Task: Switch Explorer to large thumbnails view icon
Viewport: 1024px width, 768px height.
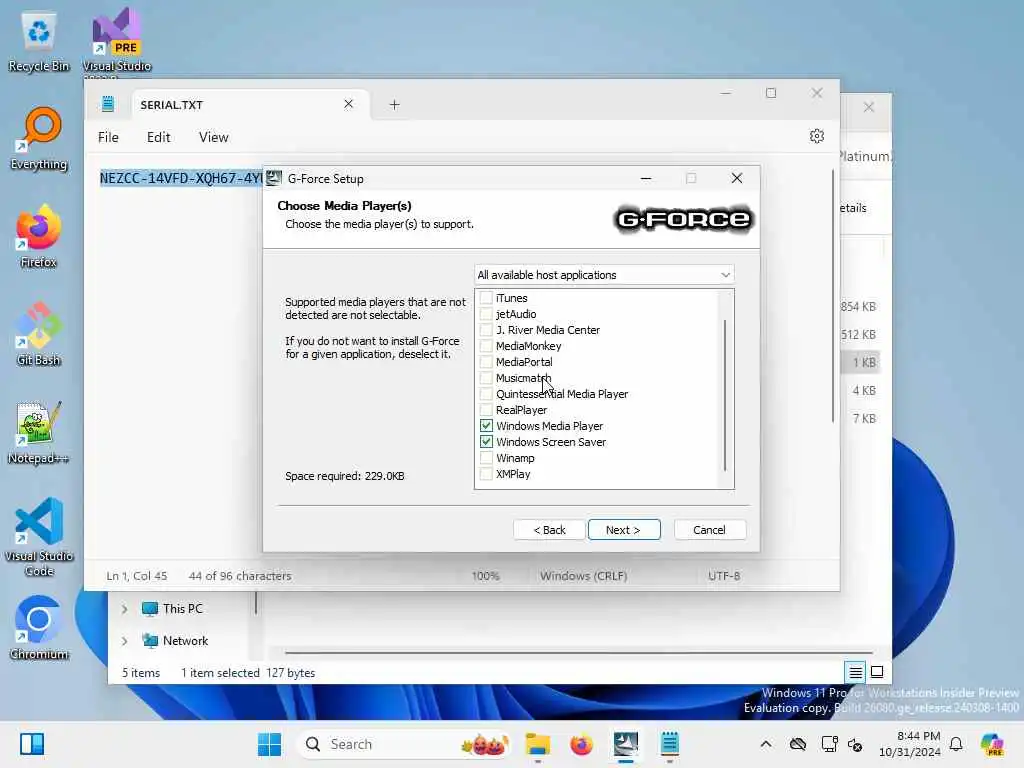Action: tap(877, 672)
